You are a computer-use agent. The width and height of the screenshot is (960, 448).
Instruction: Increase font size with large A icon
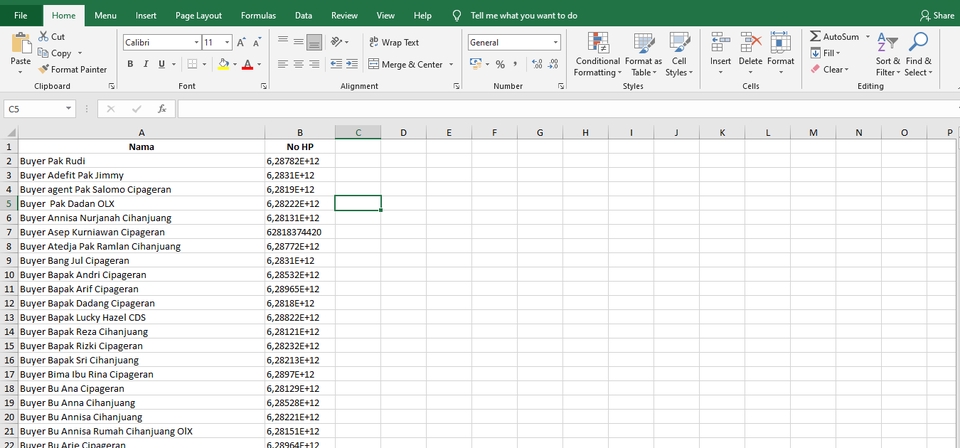[x=241, y=42]
